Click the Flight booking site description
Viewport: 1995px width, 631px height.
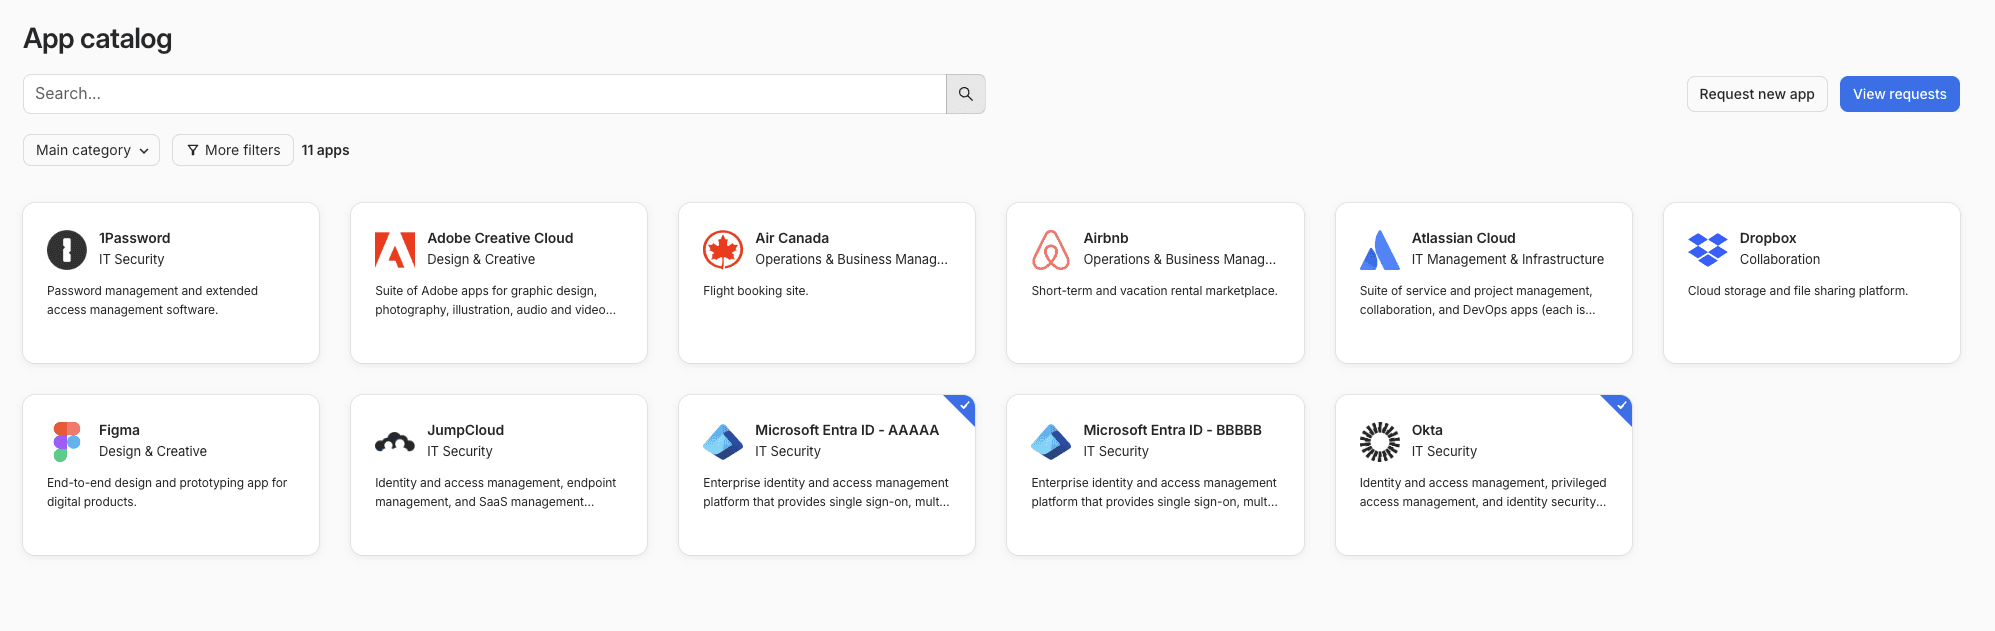point(755,291)
